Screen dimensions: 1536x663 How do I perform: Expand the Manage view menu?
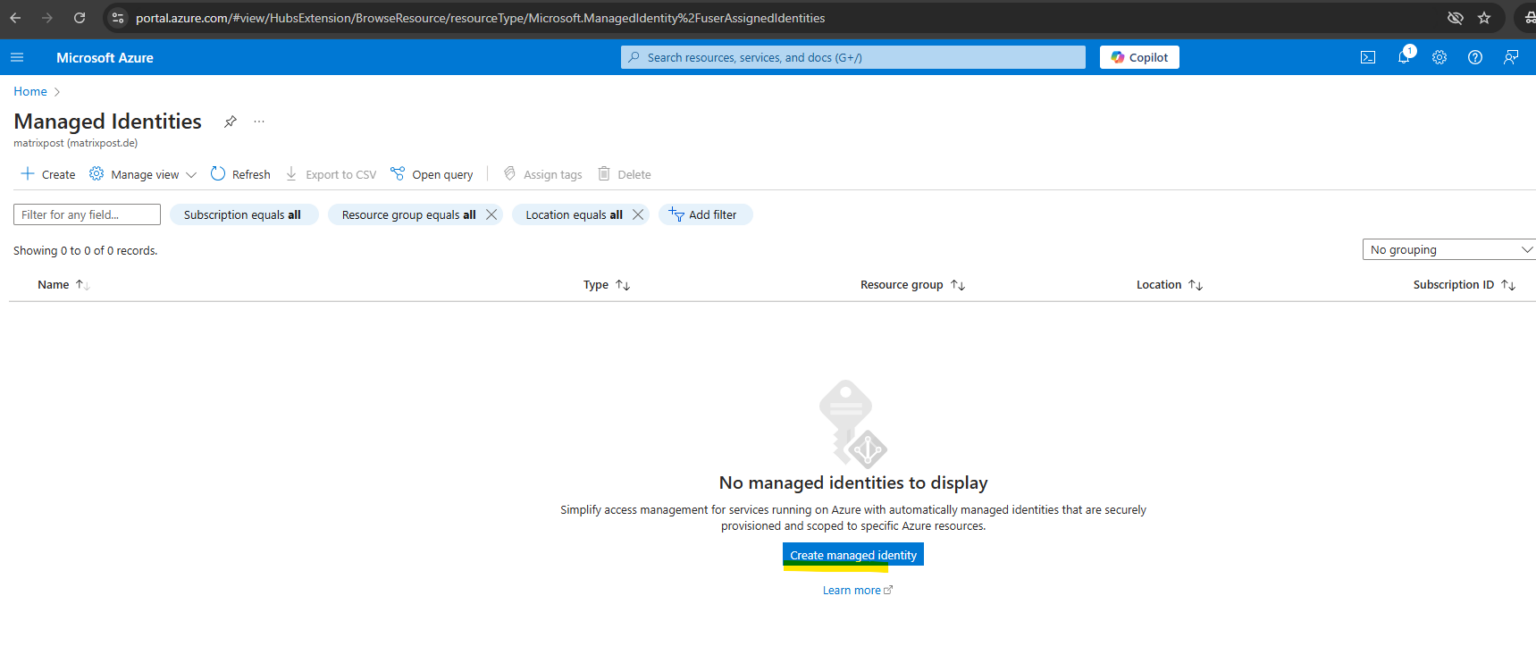pos(142,174)
